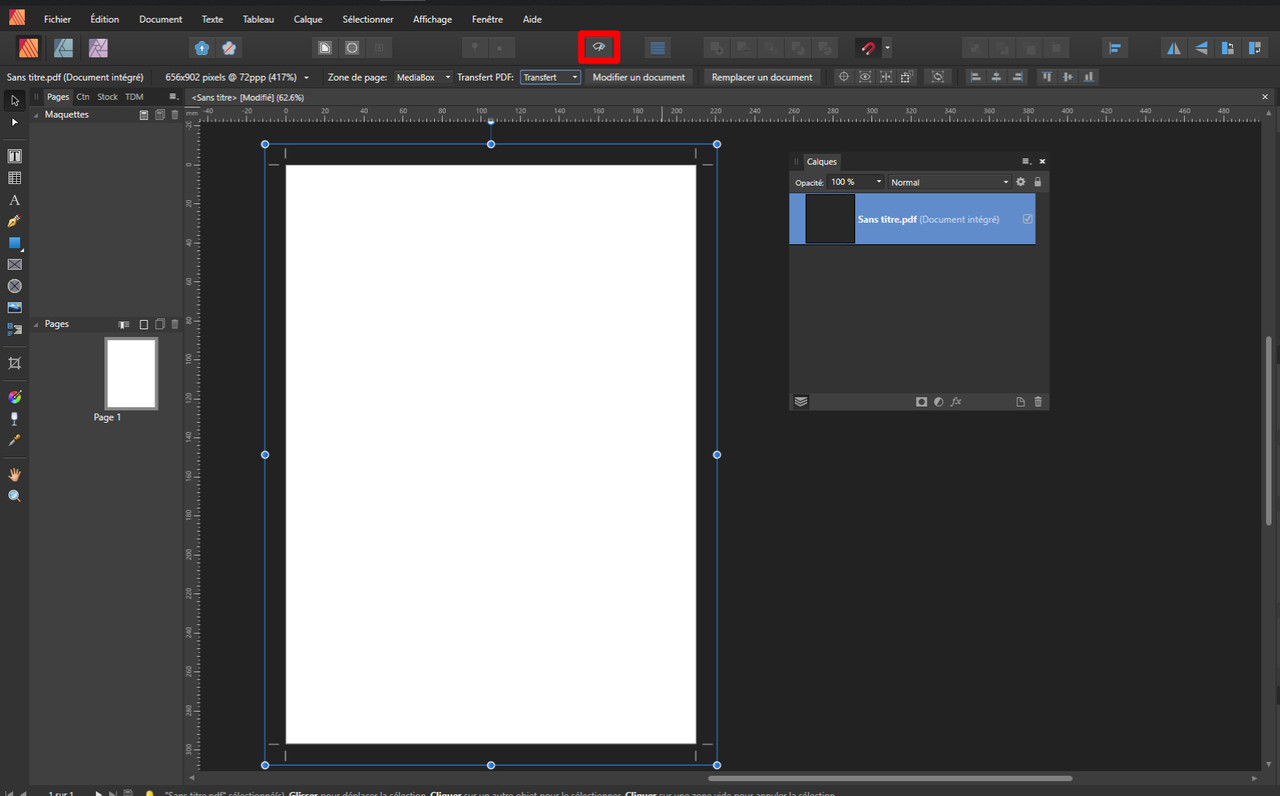Click the align left icon in context toolbar
Viewport: 1280px width, 796px height.
(976, 77)
